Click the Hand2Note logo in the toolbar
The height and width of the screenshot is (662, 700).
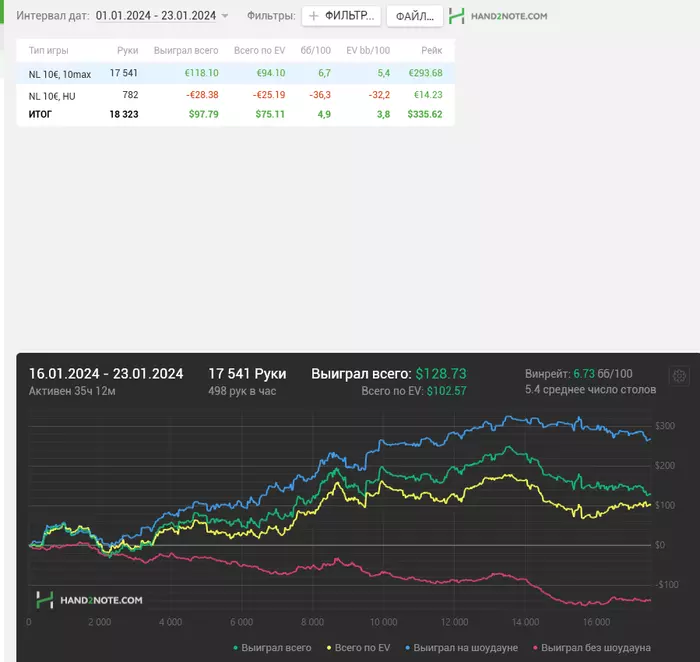[x=498, y=16]
